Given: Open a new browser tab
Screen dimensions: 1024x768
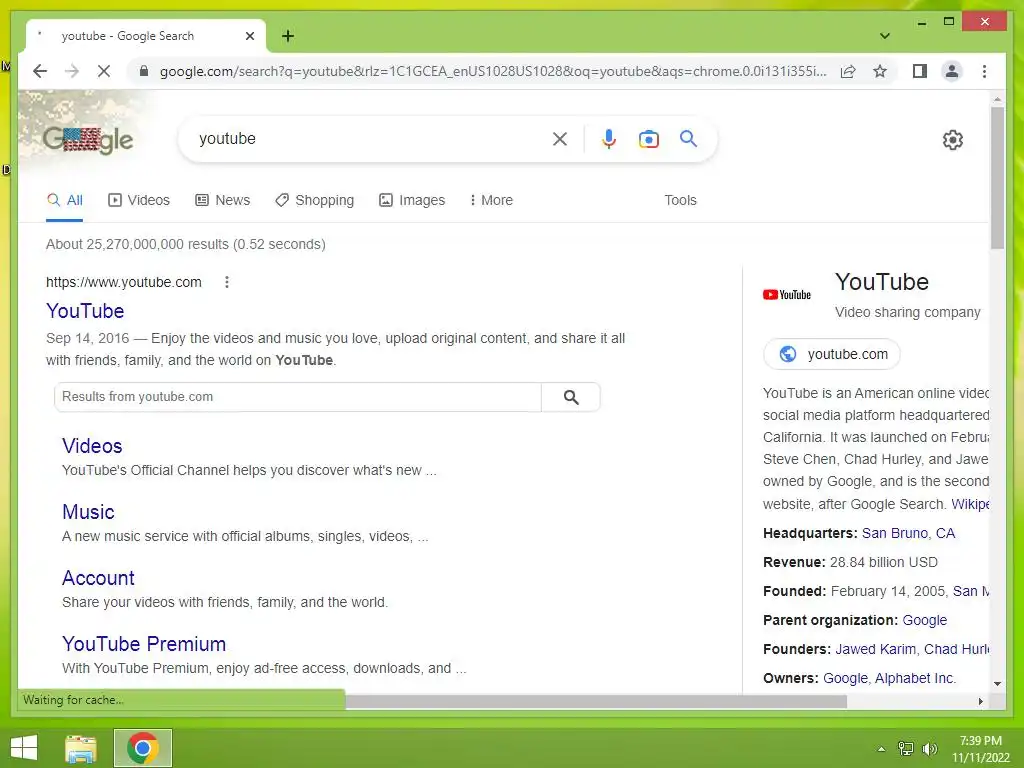Looking at the screenshot, I should [287, 36].
